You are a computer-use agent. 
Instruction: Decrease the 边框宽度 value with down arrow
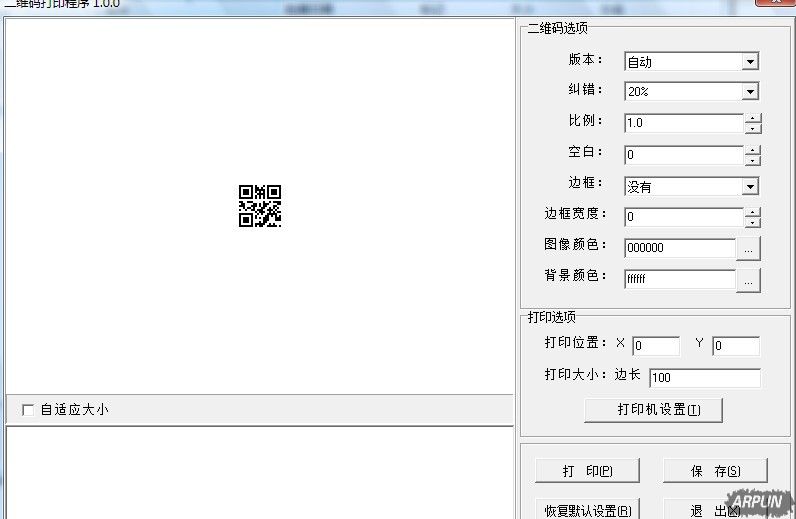pyautogui.click(x=753, y=222)
